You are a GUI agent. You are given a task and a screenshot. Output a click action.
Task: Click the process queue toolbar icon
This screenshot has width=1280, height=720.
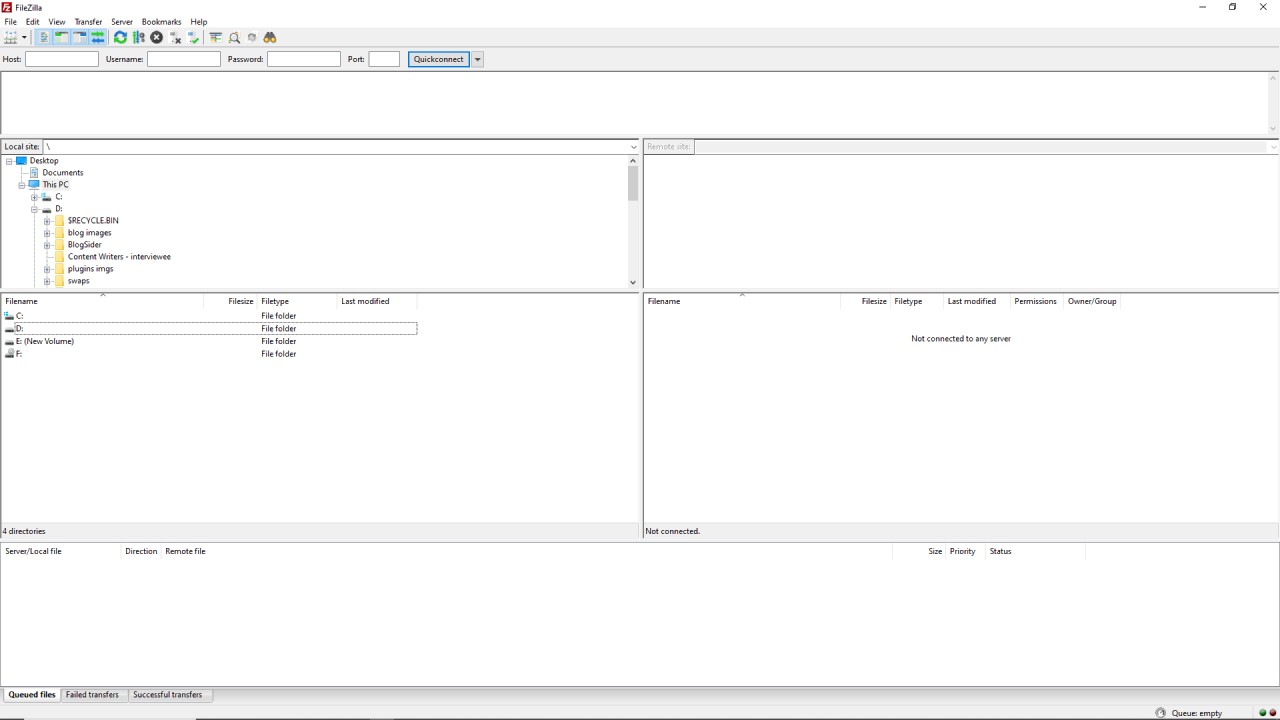(138, 37)
